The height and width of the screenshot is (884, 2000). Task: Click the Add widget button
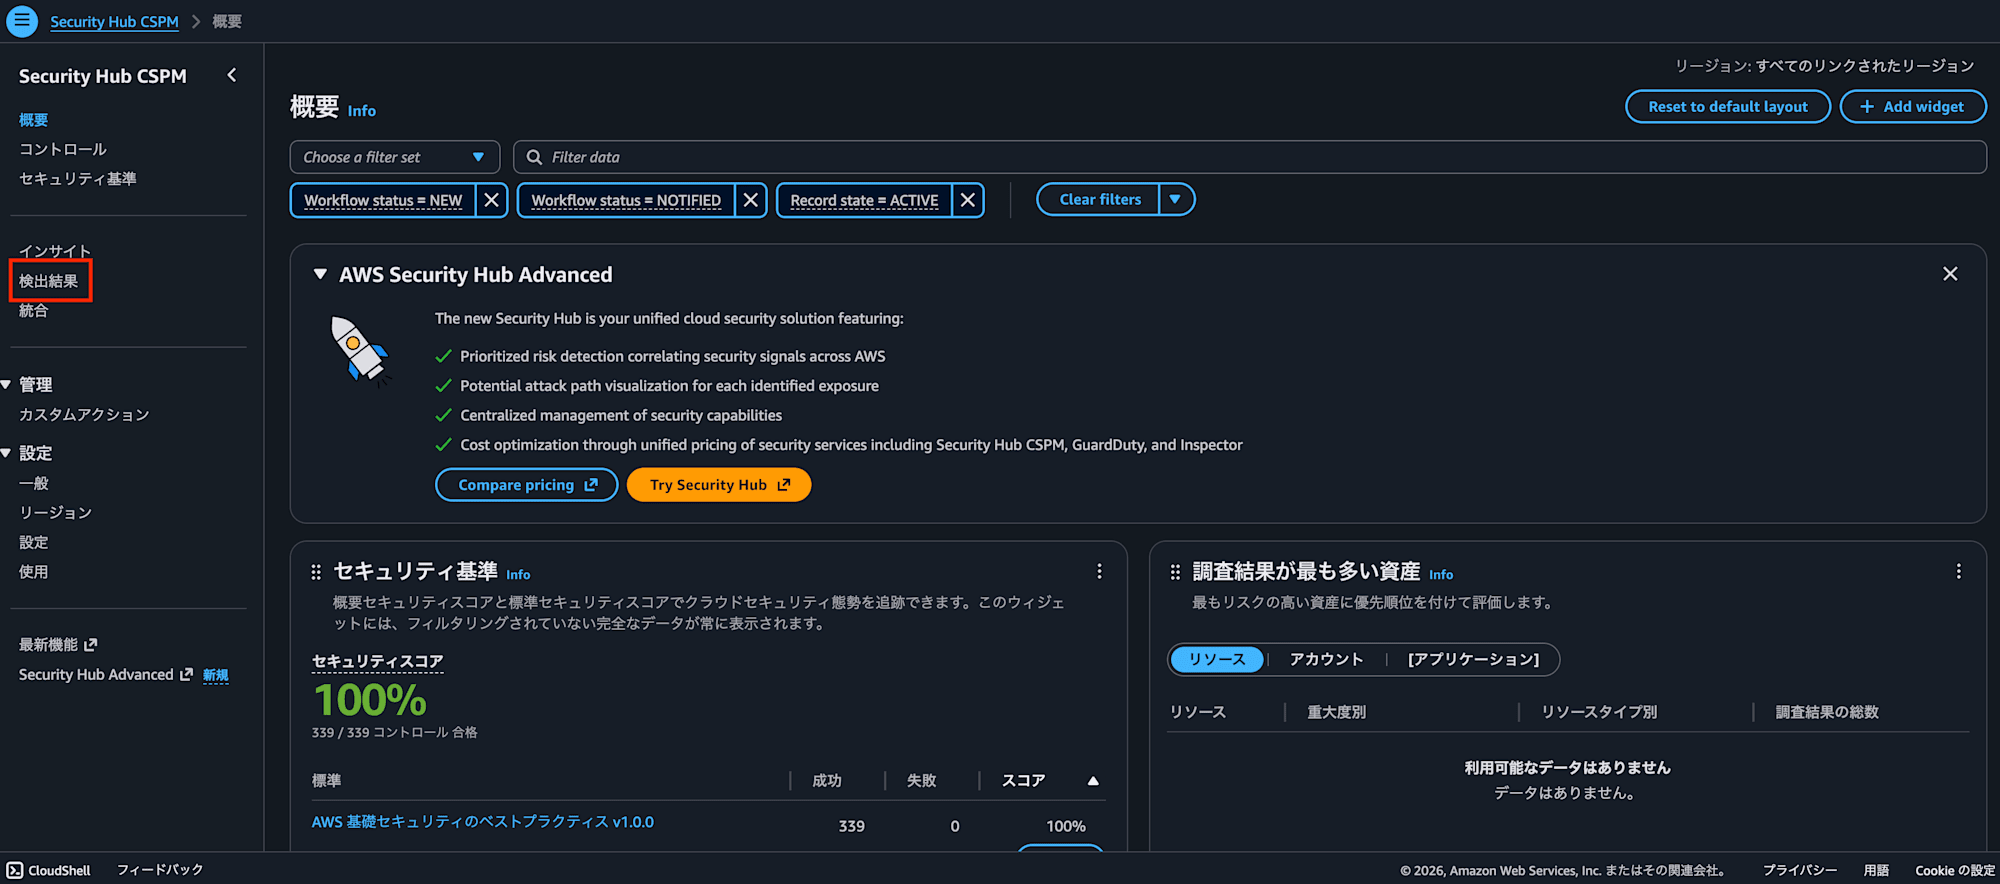click(1913, 107)
